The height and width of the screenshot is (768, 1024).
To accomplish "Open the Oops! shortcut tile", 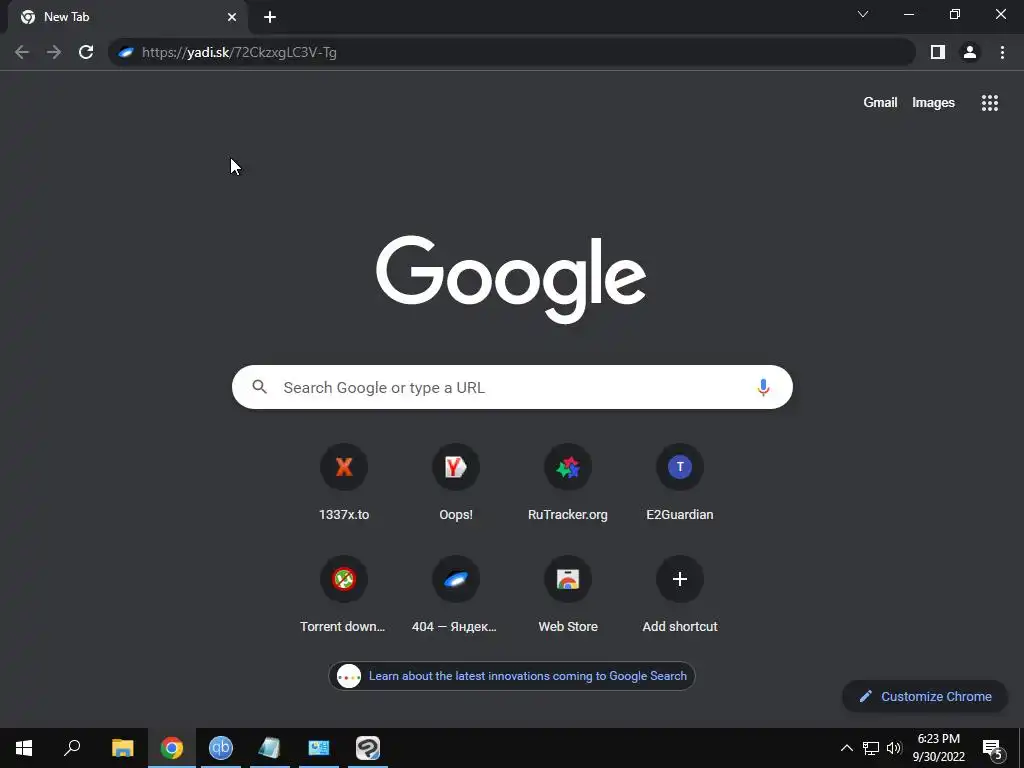I will [x=456, y=482].
